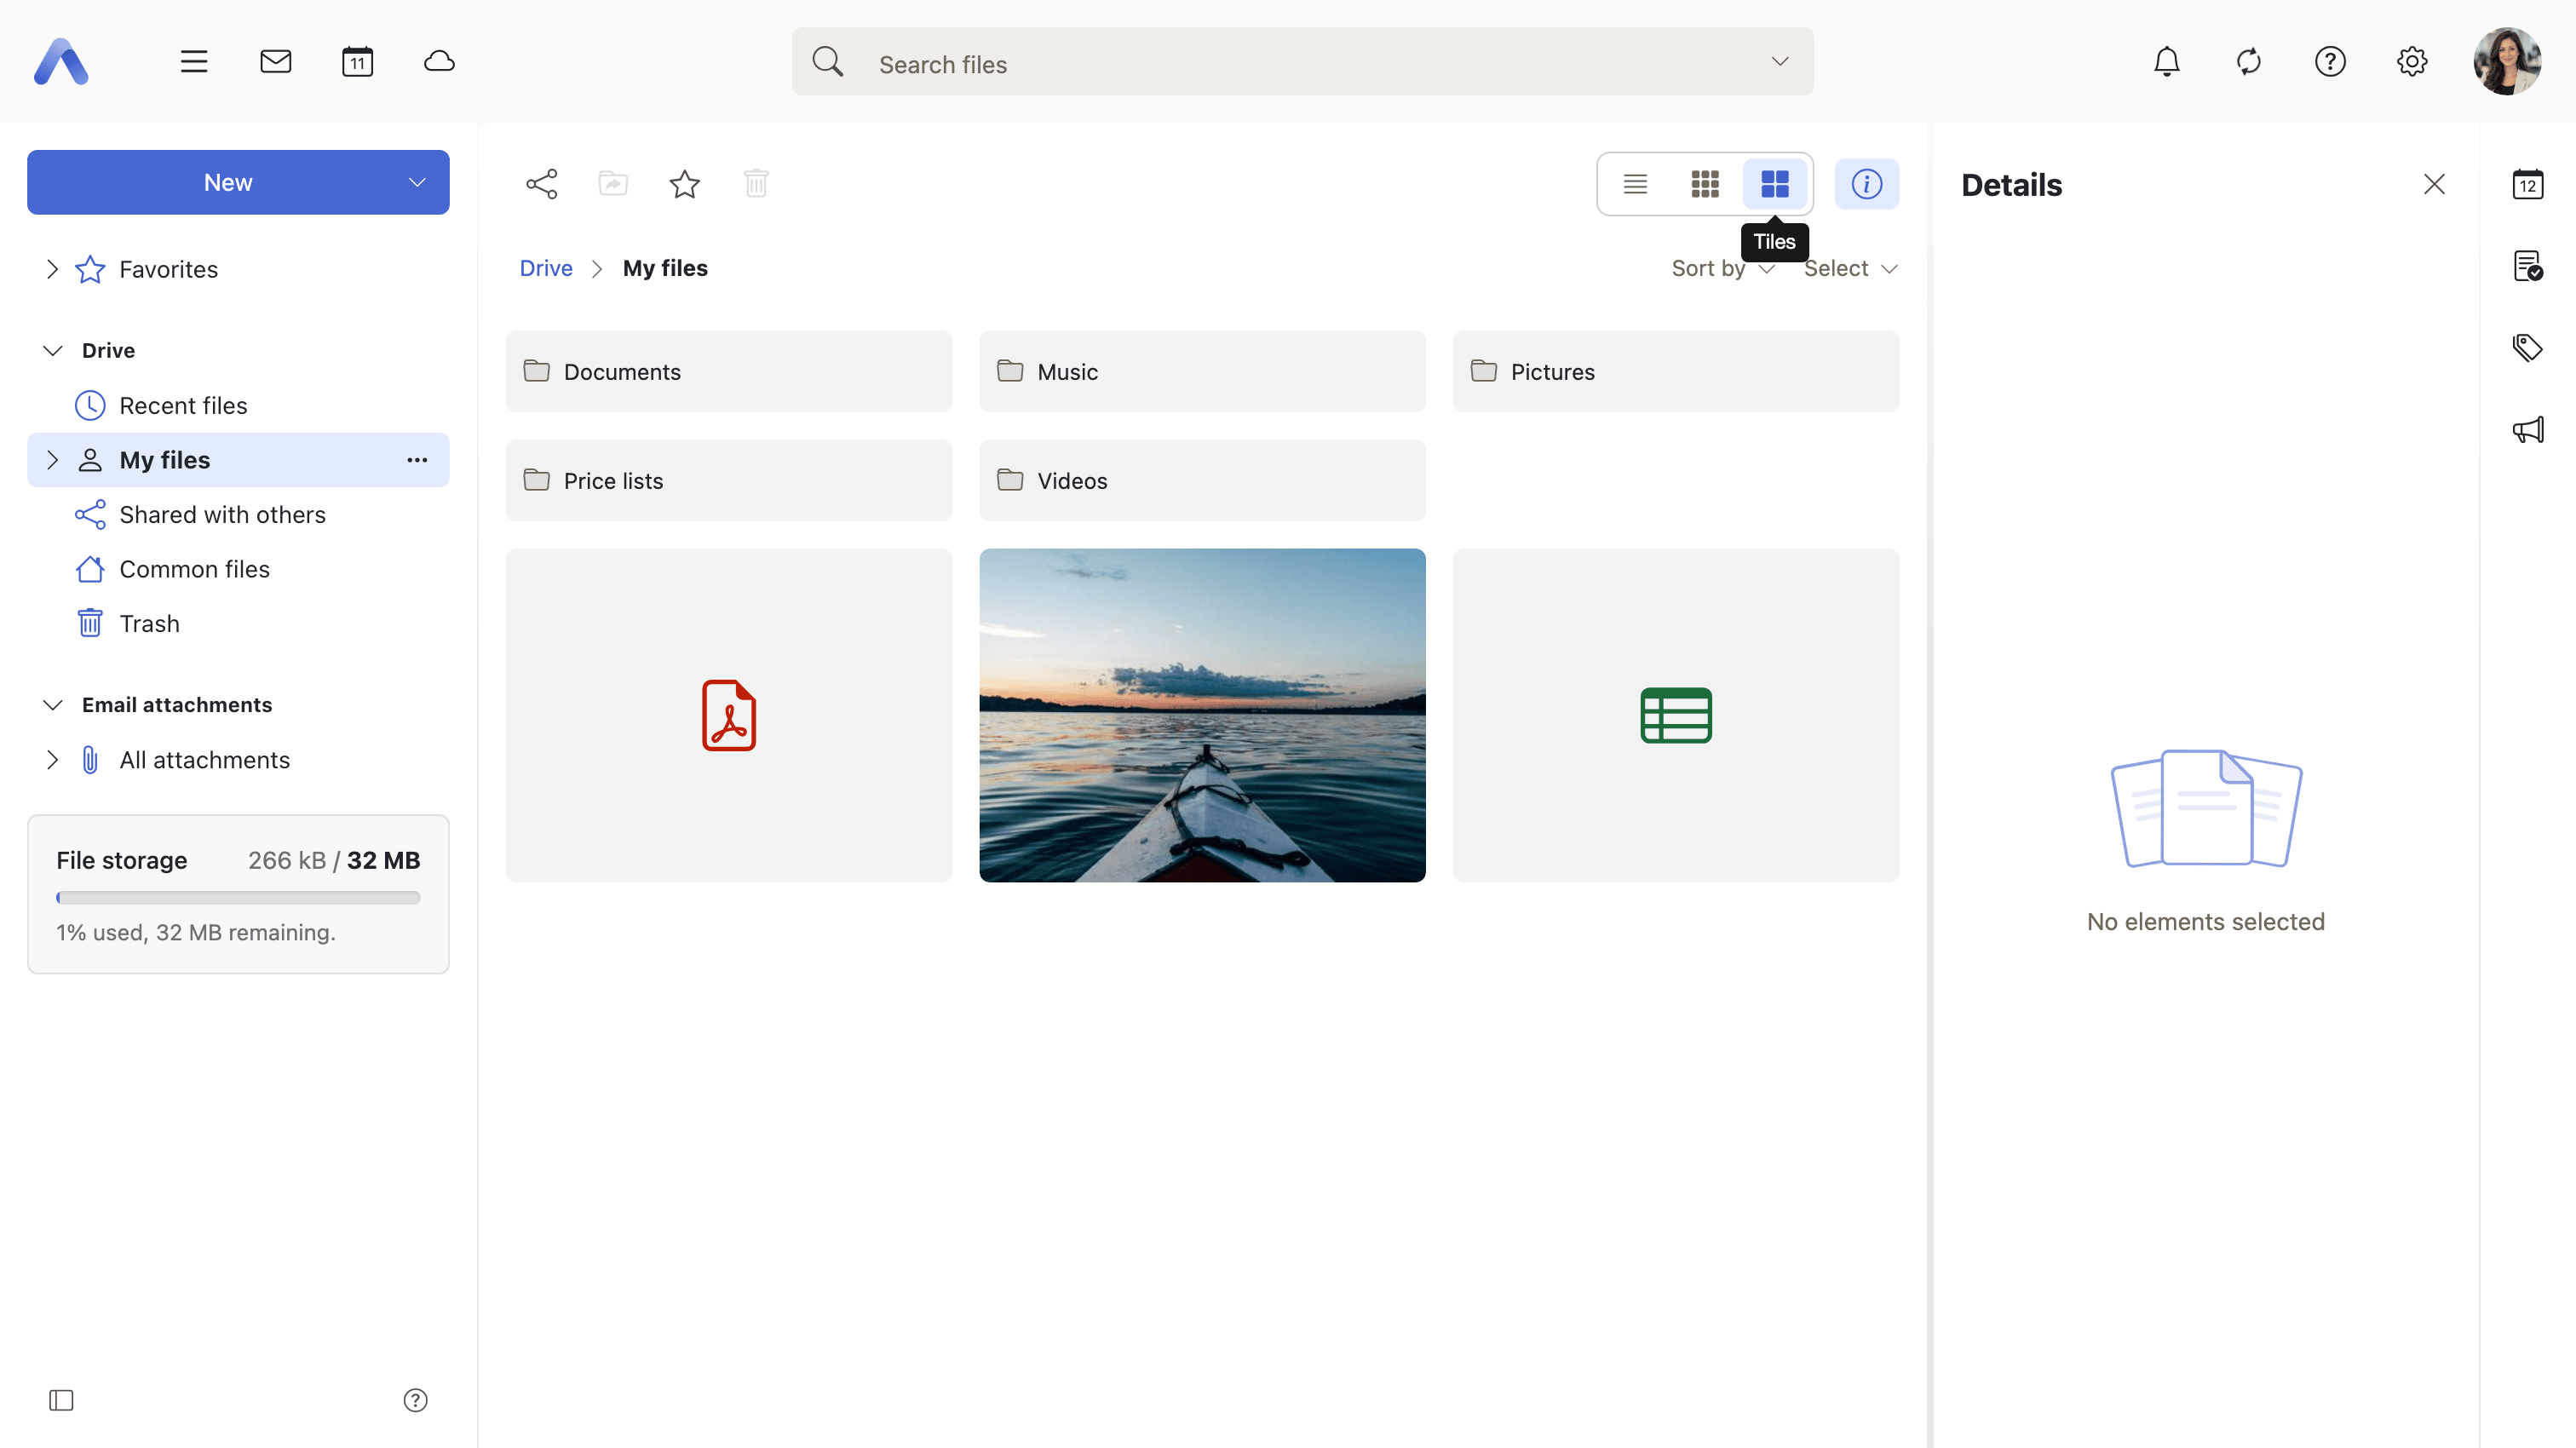Open the Mail app icon
The width and height of the screenshot is (2576, 1448).
pyautogui.click(x=275, y=62)
